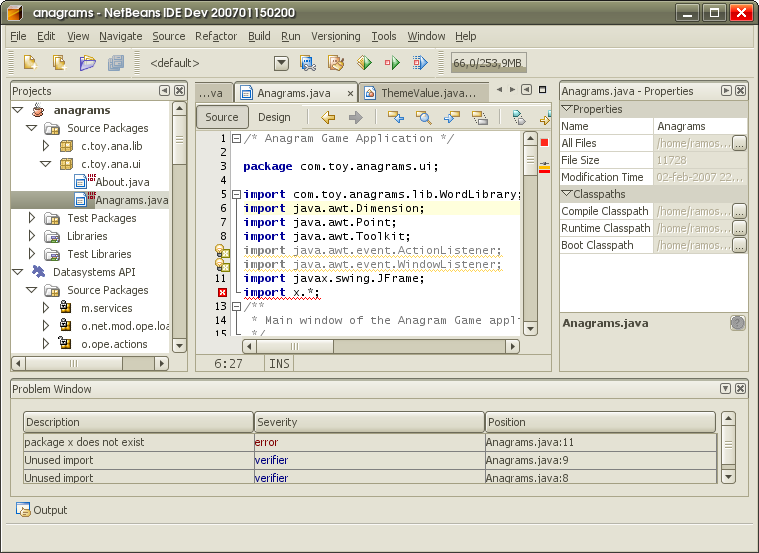
Task: Click the Datasystems API puzzle icon
Action: [38, 272]
